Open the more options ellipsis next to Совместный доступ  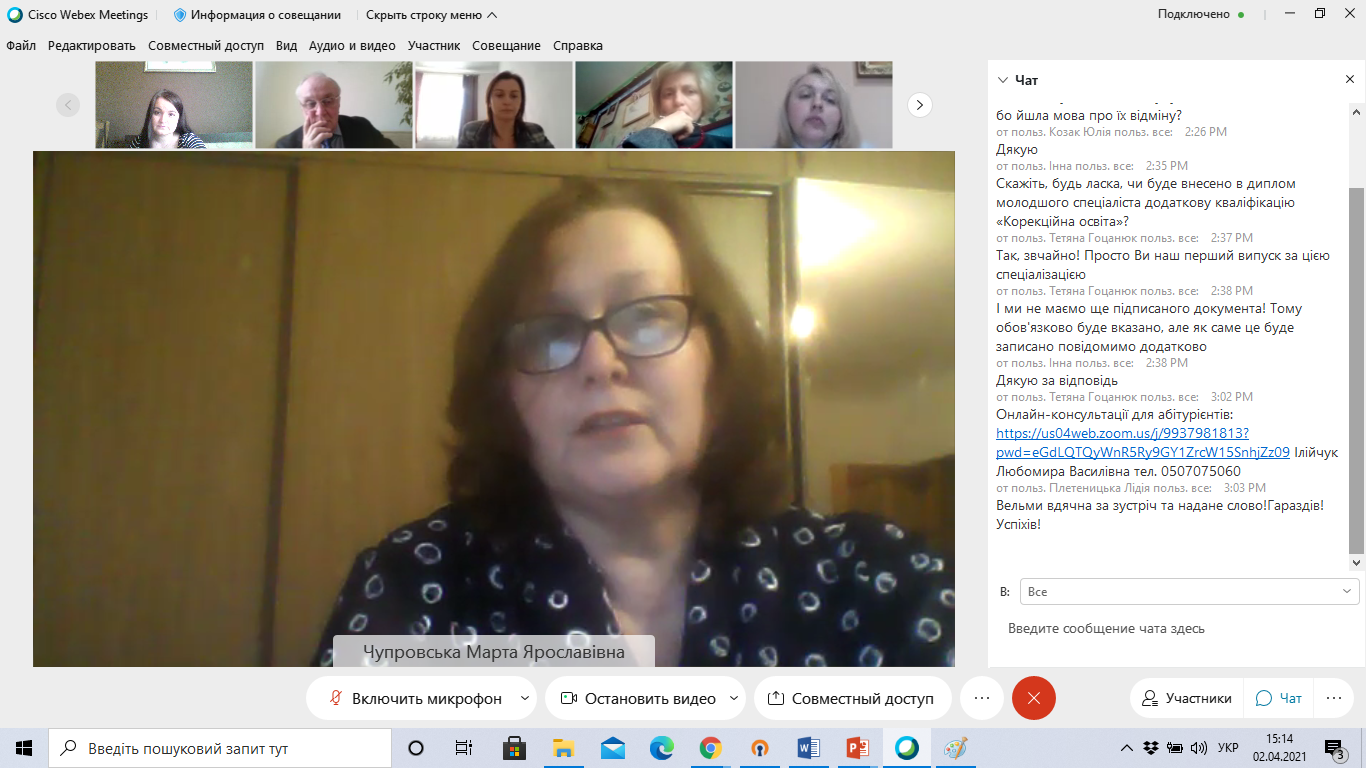point(981,698)
